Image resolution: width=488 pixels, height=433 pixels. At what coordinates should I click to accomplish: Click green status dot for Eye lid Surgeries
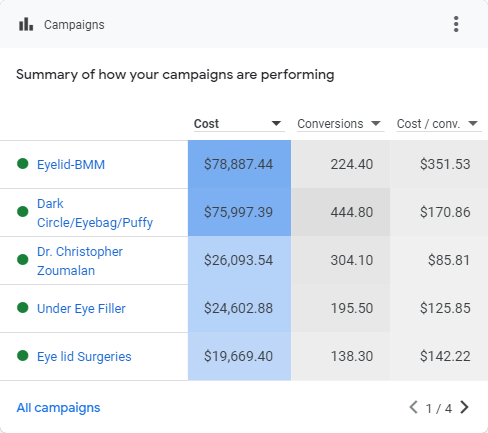(23, 356)
